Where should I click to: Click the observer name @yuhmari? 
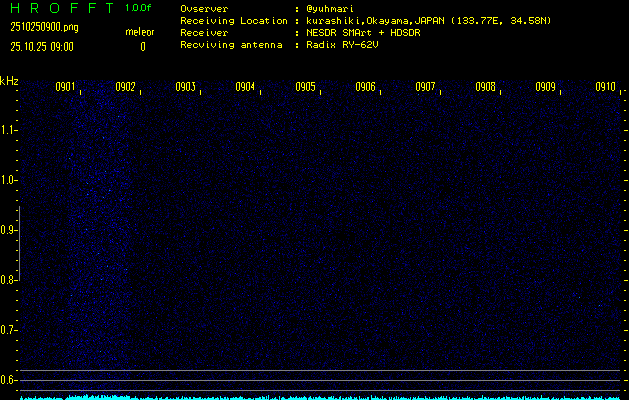point(330,8)
